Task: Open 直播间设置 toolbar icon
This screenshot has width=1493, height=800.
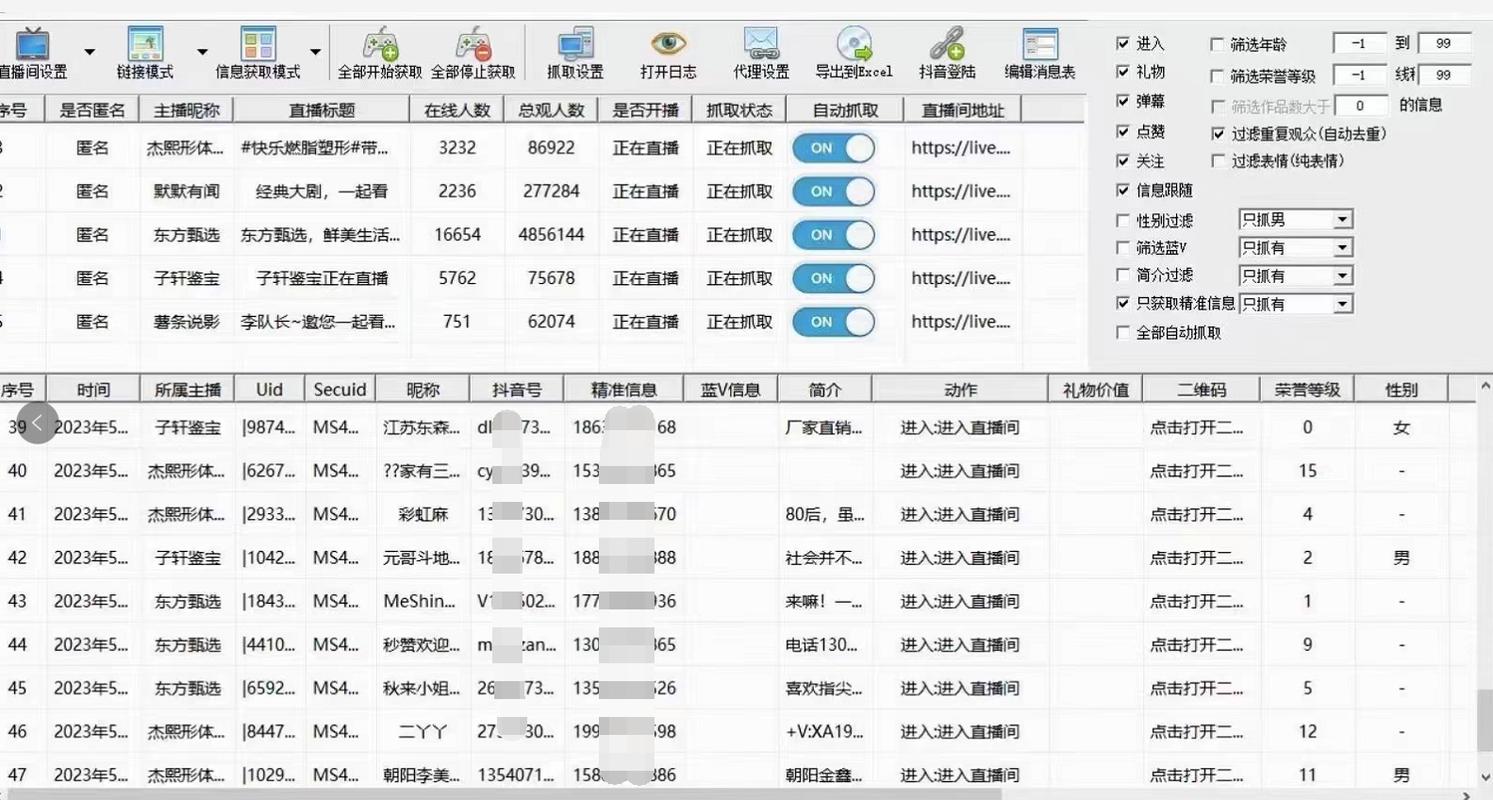Action: (32, 53)
